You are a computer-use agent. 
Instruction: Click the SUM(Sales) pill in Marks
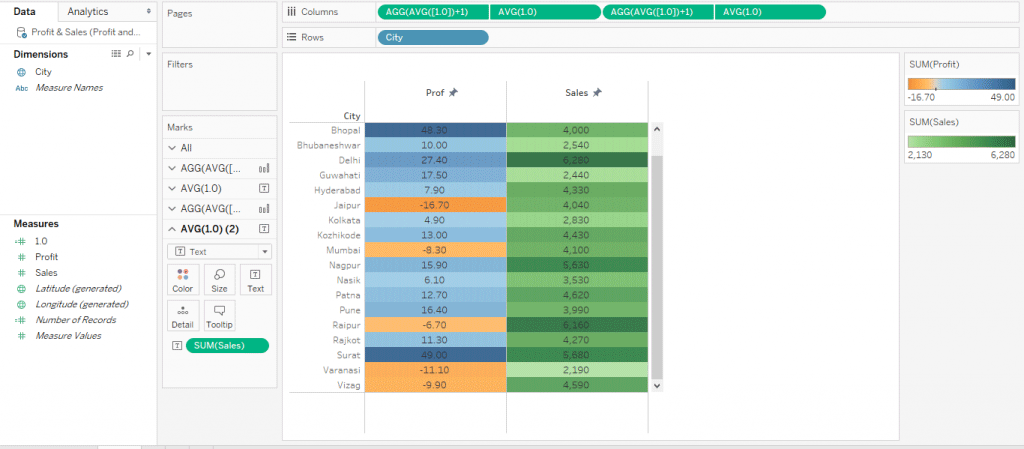coord(227,345)
